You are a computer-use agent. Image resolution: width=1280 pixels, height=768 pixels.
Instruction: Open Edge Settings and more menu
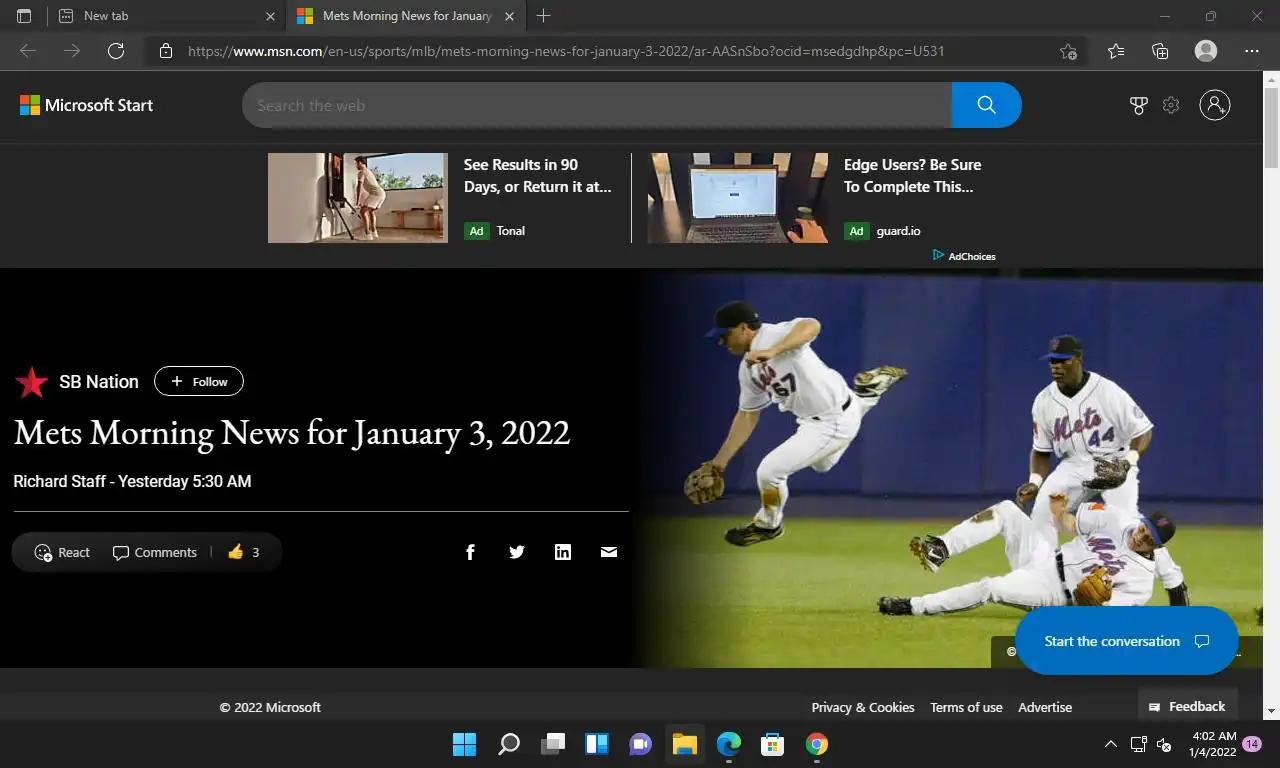tap(1252, 51)
